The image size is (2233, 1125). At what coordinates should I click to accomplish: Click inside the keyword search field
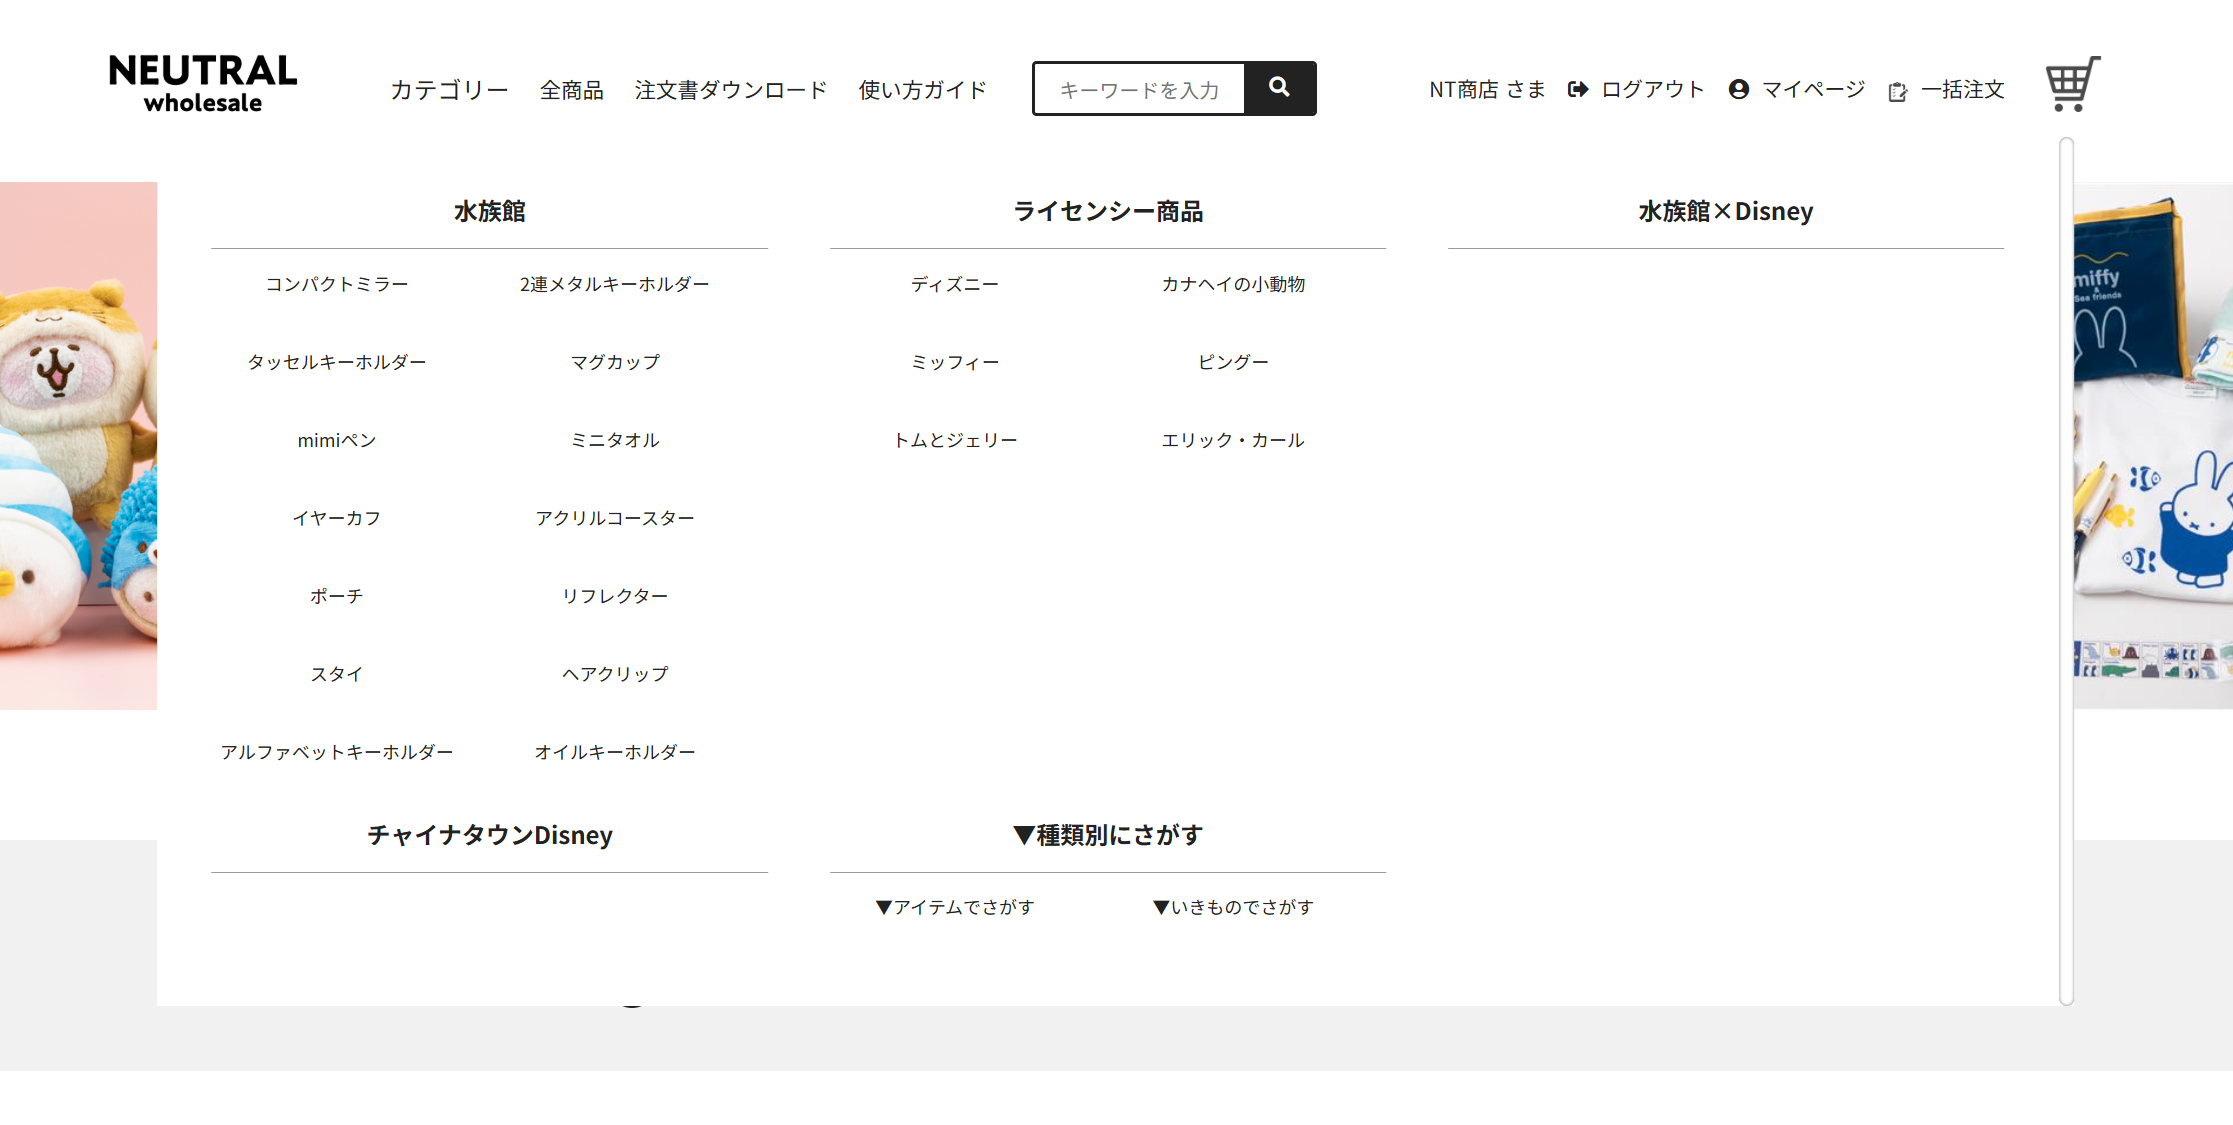pos(1139,89)
